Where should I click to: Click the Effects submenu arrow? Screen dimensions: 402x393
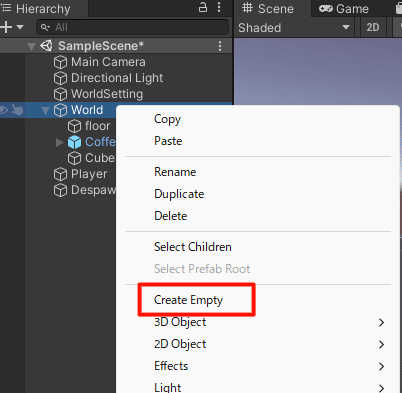click(382, 366)
